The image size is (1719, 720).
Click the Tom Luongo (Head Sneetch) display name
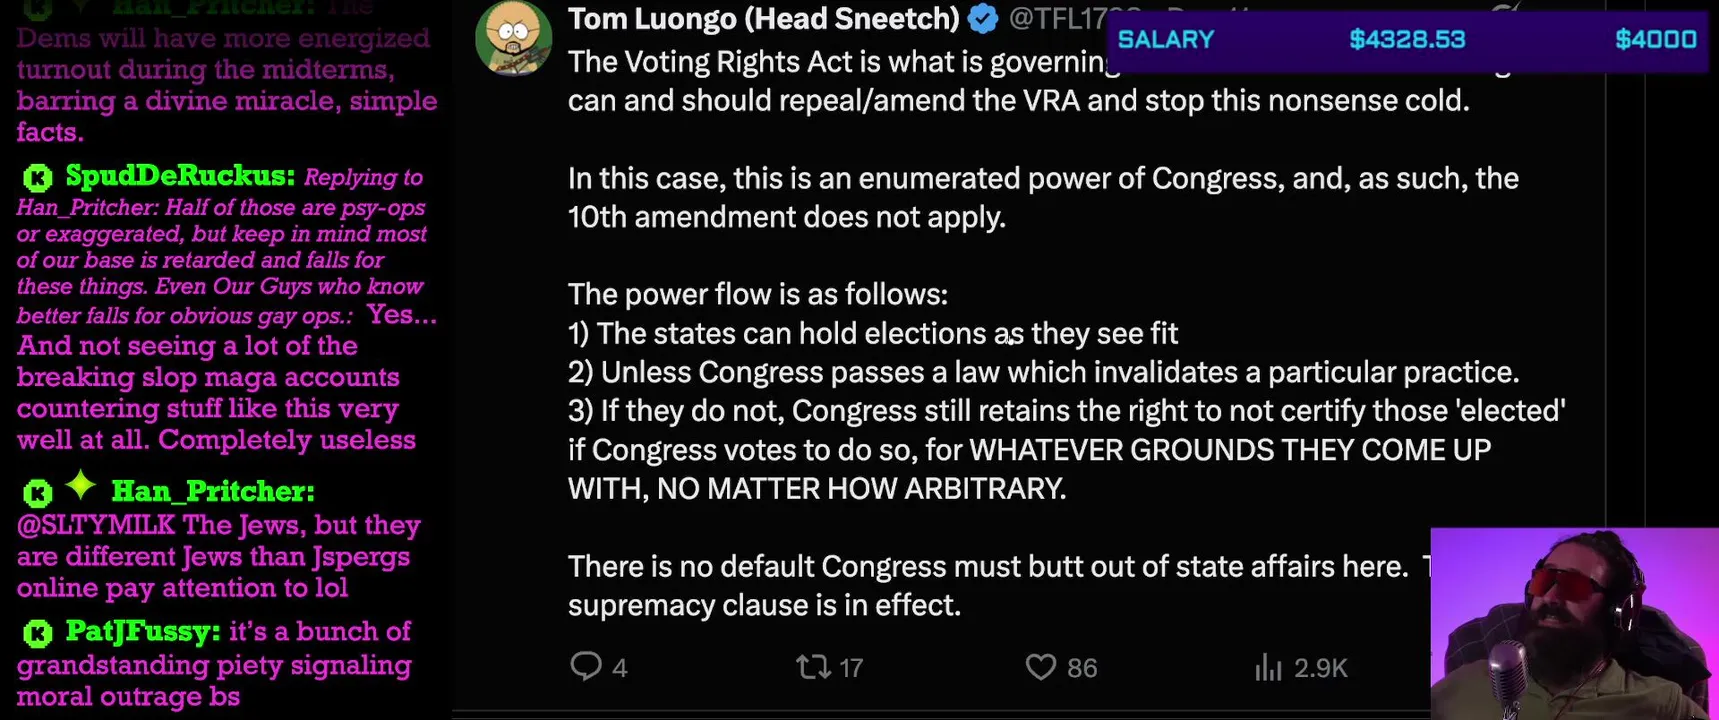pyautogui.click(x=764, y=18)
